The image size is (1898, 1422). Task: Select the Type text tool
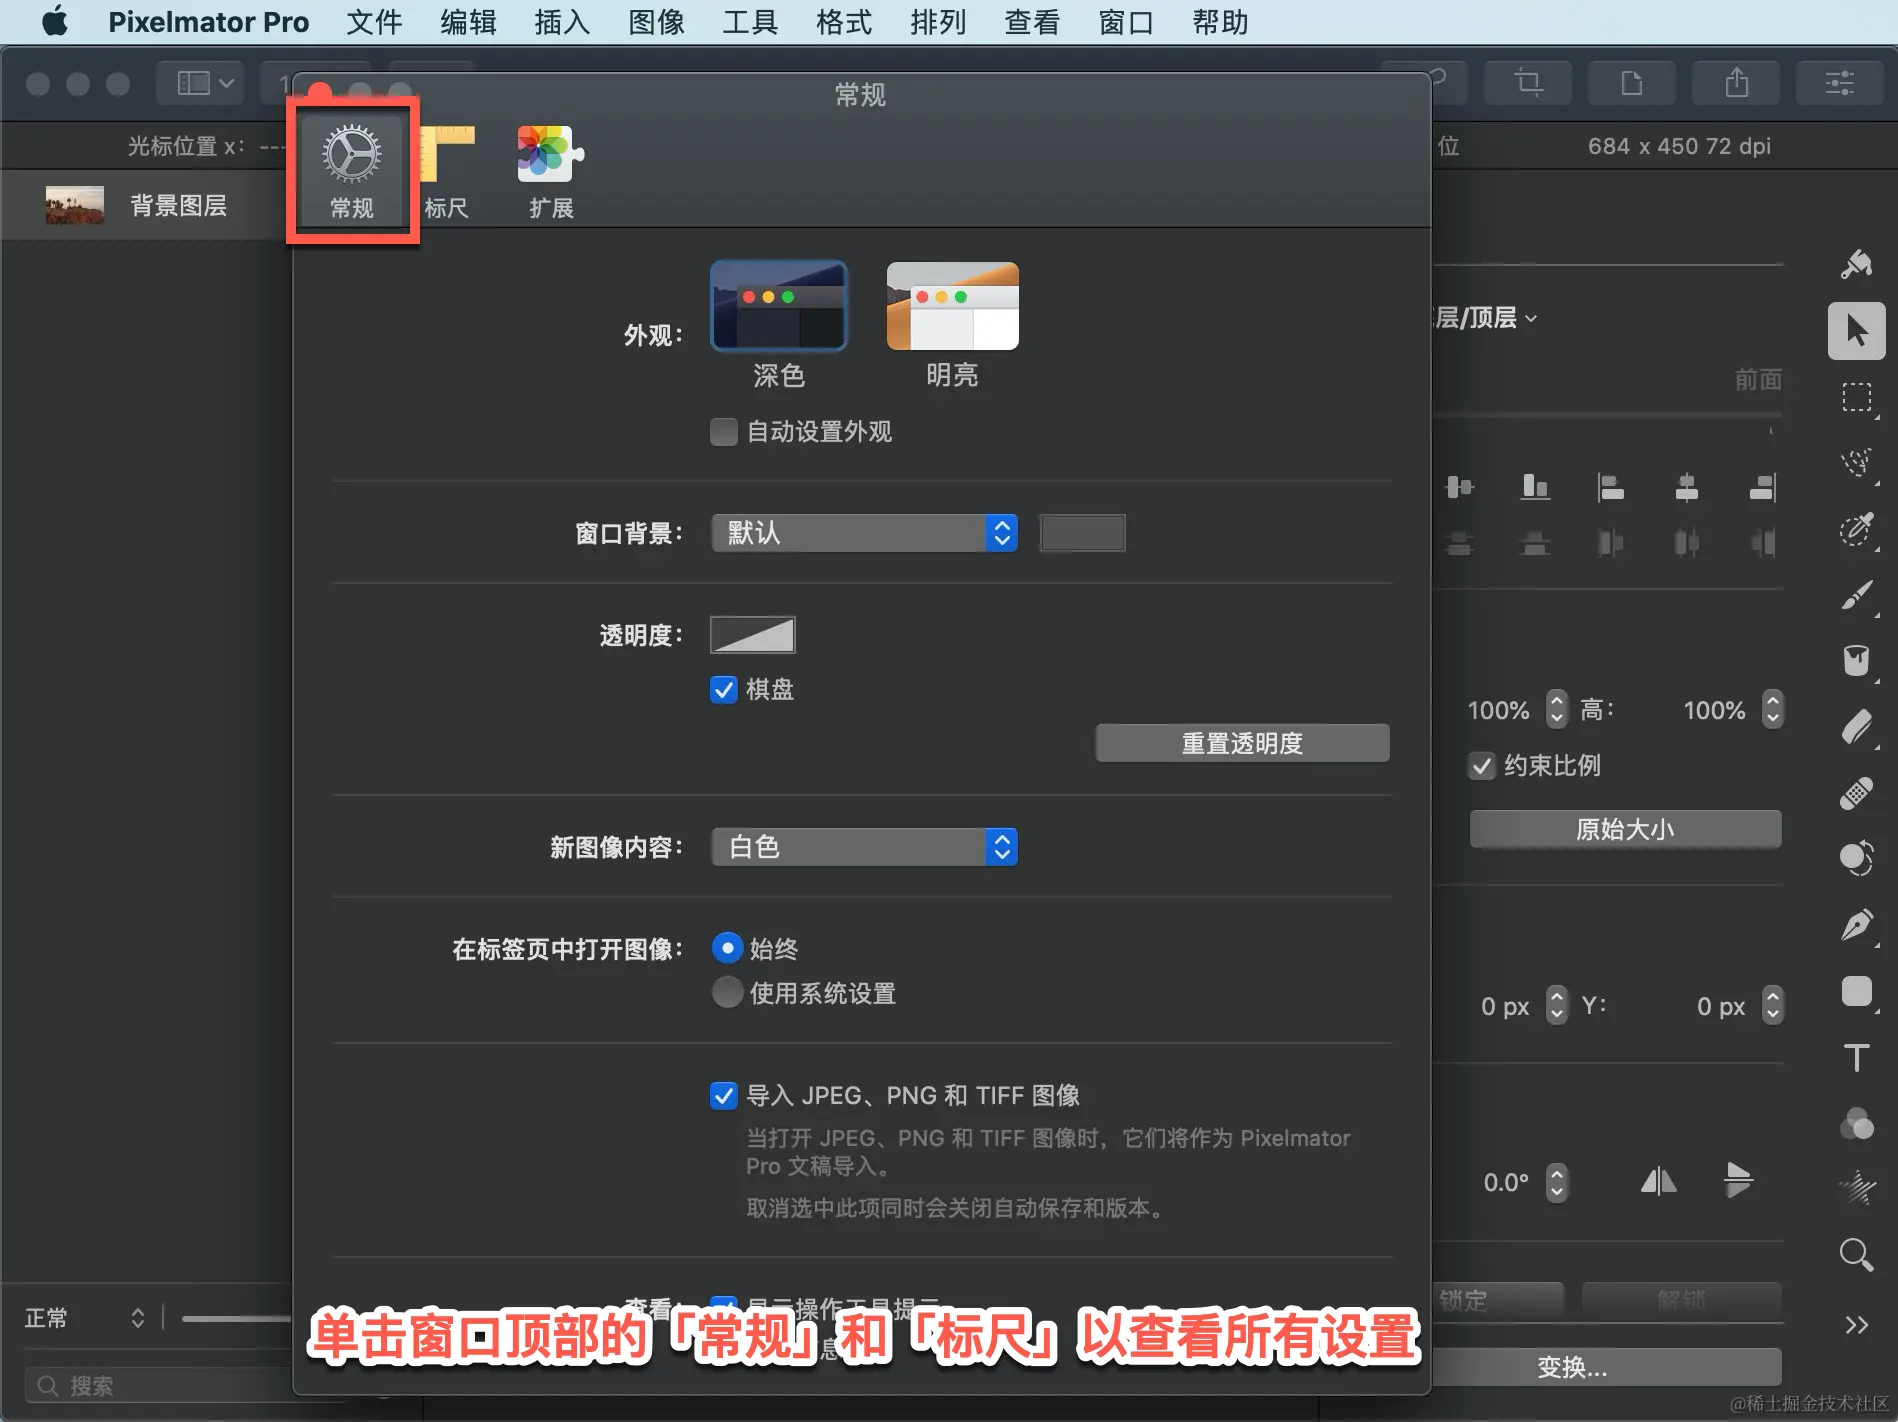pyautogui.click(x=1857, y=1057)
